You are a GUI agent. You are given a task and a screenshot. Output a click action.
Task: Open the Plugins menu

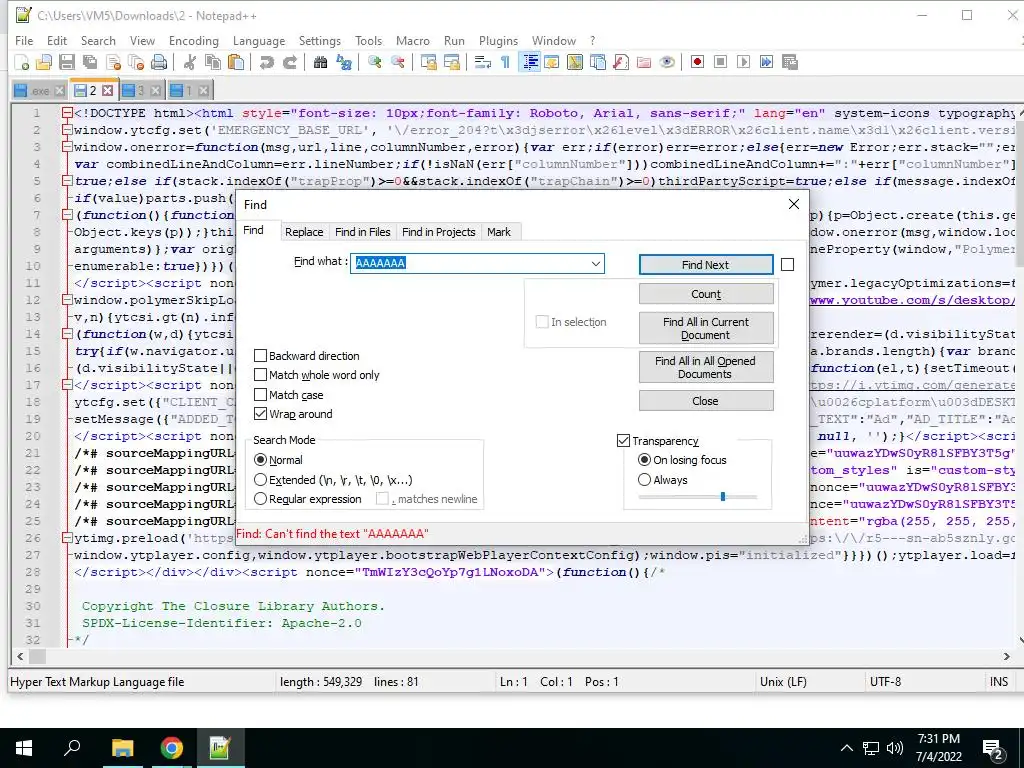pos(498,40)
